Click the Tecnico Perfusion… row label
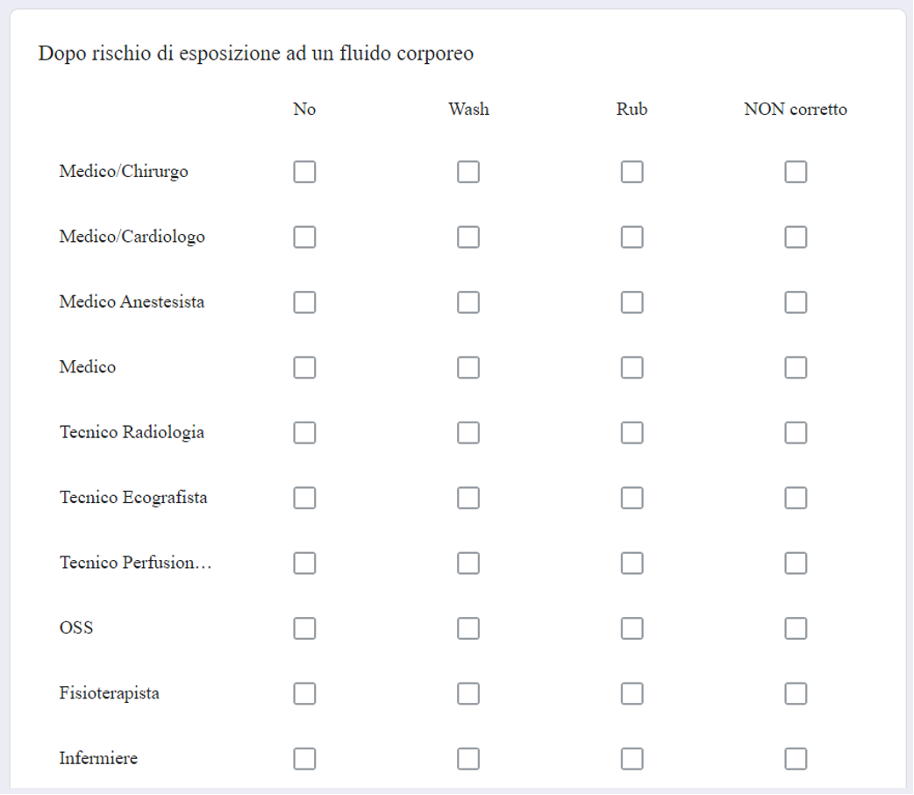This screenshot has height=795, width=914. [135, 562]
